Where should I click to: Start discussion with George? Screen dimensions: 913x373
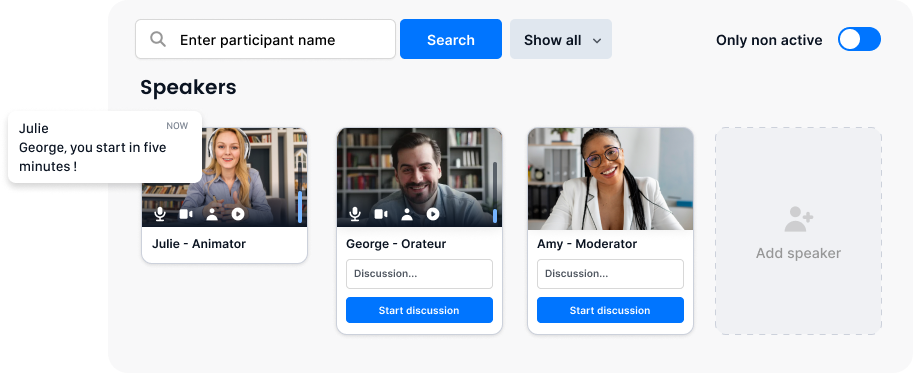tap(419, 310)
